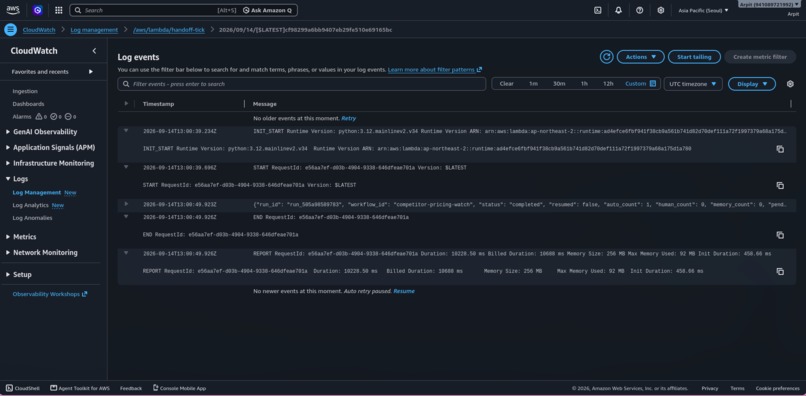
Task: Open Log Anomalies in sidebar
Action: (32, 218)
